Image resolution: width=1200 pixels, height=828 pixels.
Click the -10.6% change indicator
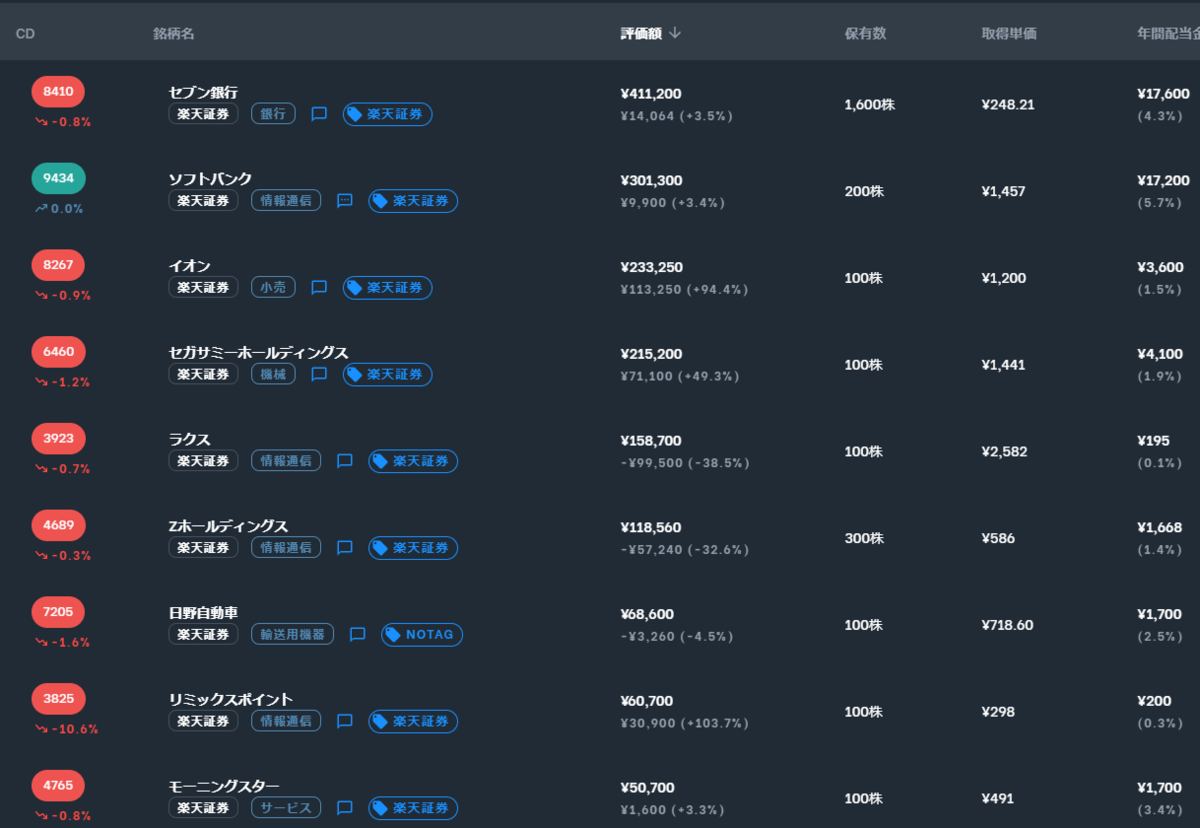[x=67, y=729]
